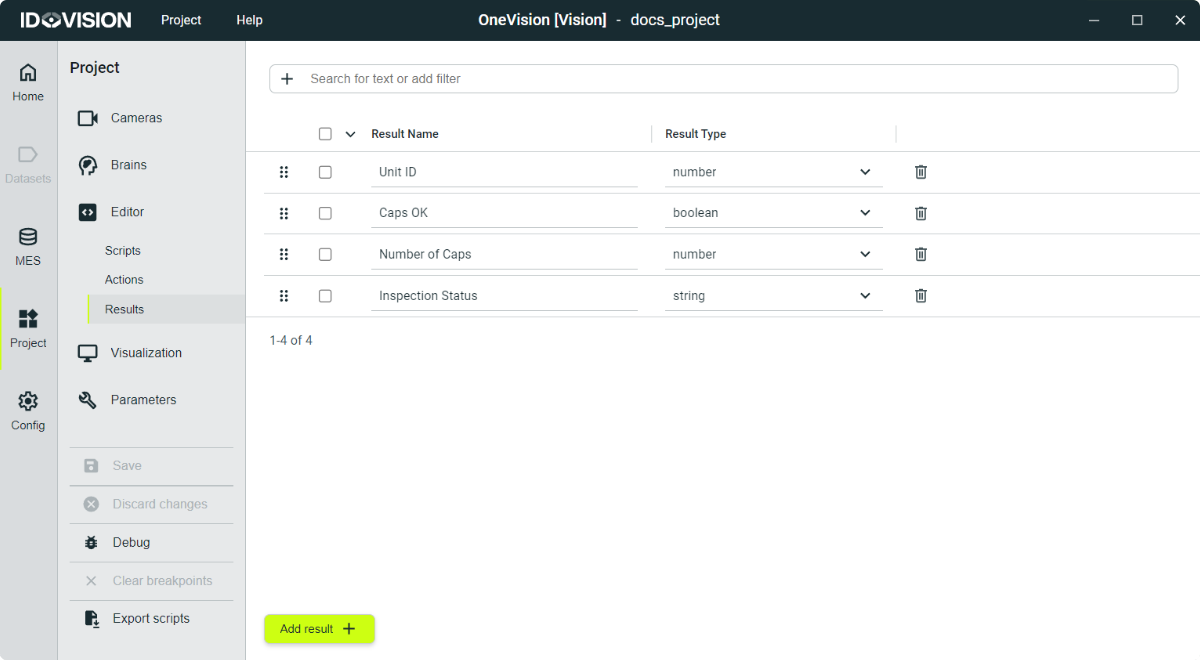Open the MES database section
1200x660 pixels.
(28, 246)
